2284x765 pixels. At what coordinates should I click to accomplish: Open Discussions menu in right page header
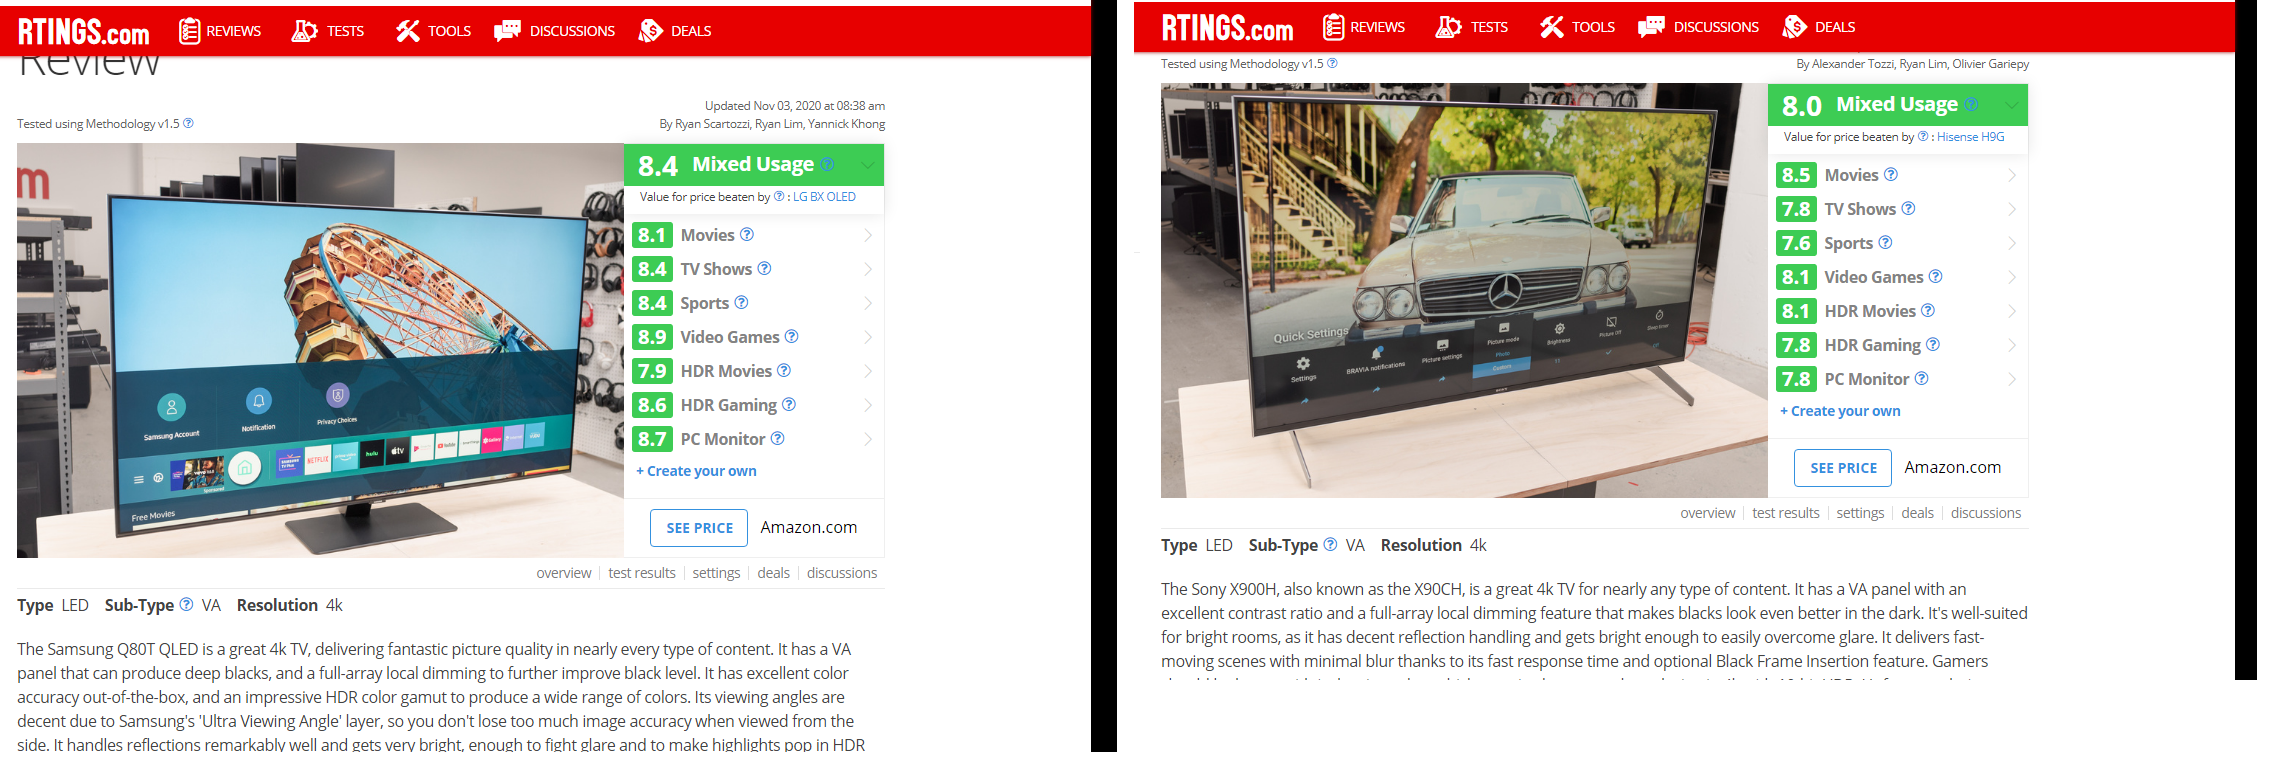tap(1699, 27)
